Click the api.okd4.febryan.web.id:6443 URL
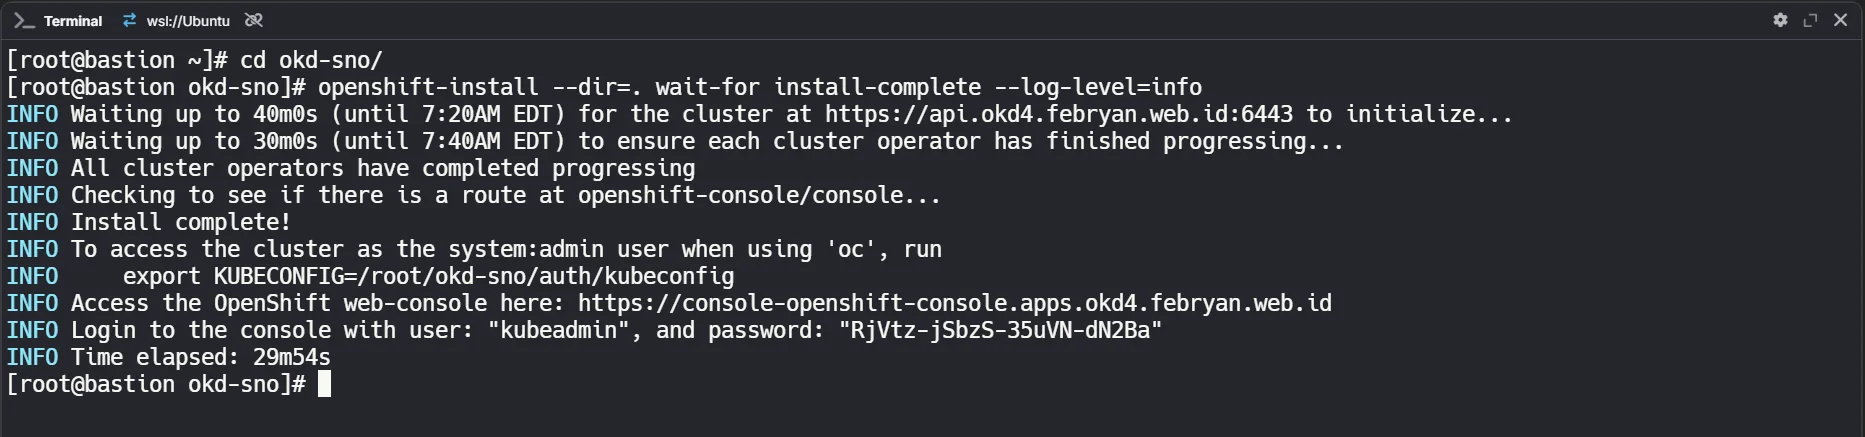Image resolution: width=1865 pixels, height=437 pixels. pyautogui.click(x=1058, y=114)
